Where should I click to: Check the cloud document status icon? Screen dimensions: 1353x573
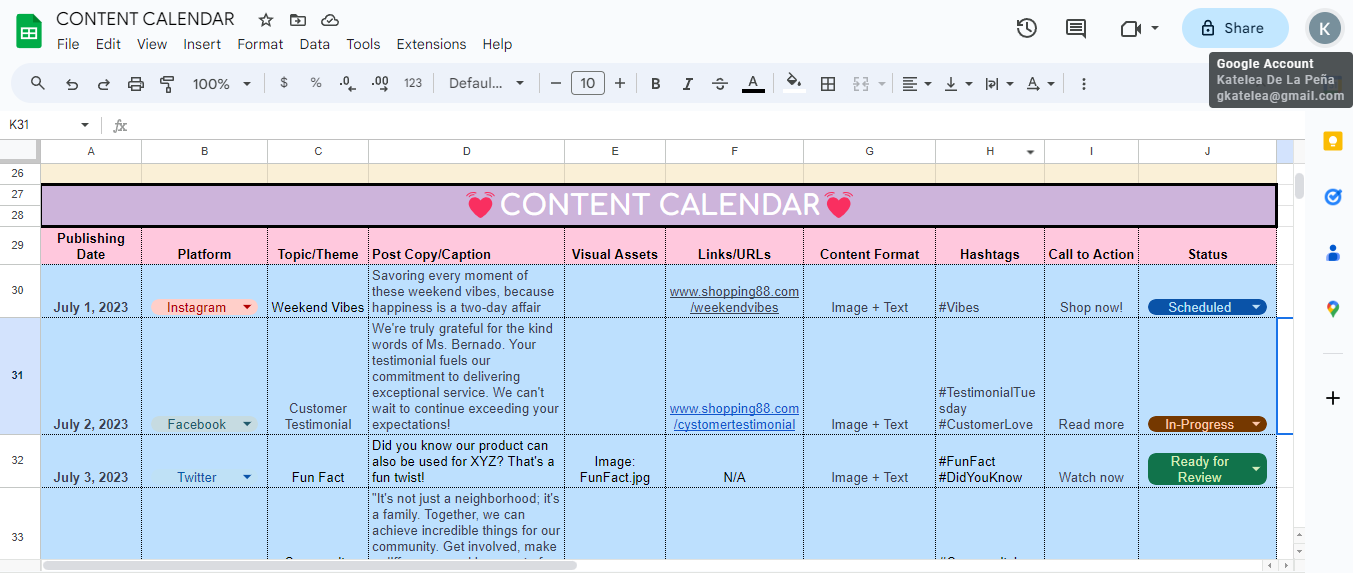pyautogui.click(x=330, y=20)
